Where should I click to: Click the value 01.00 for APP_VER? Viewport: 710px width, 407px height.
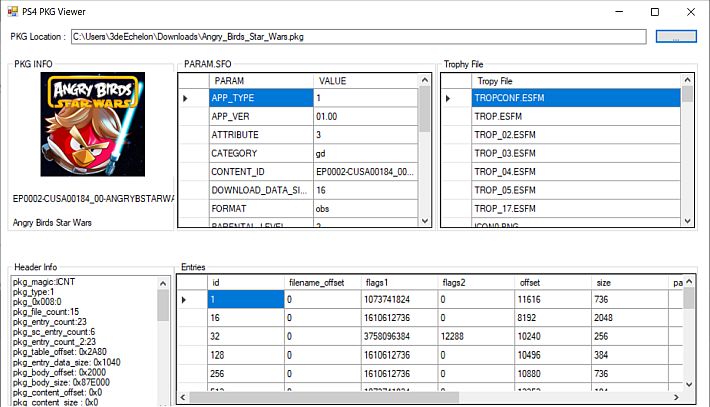click(365, 116)
